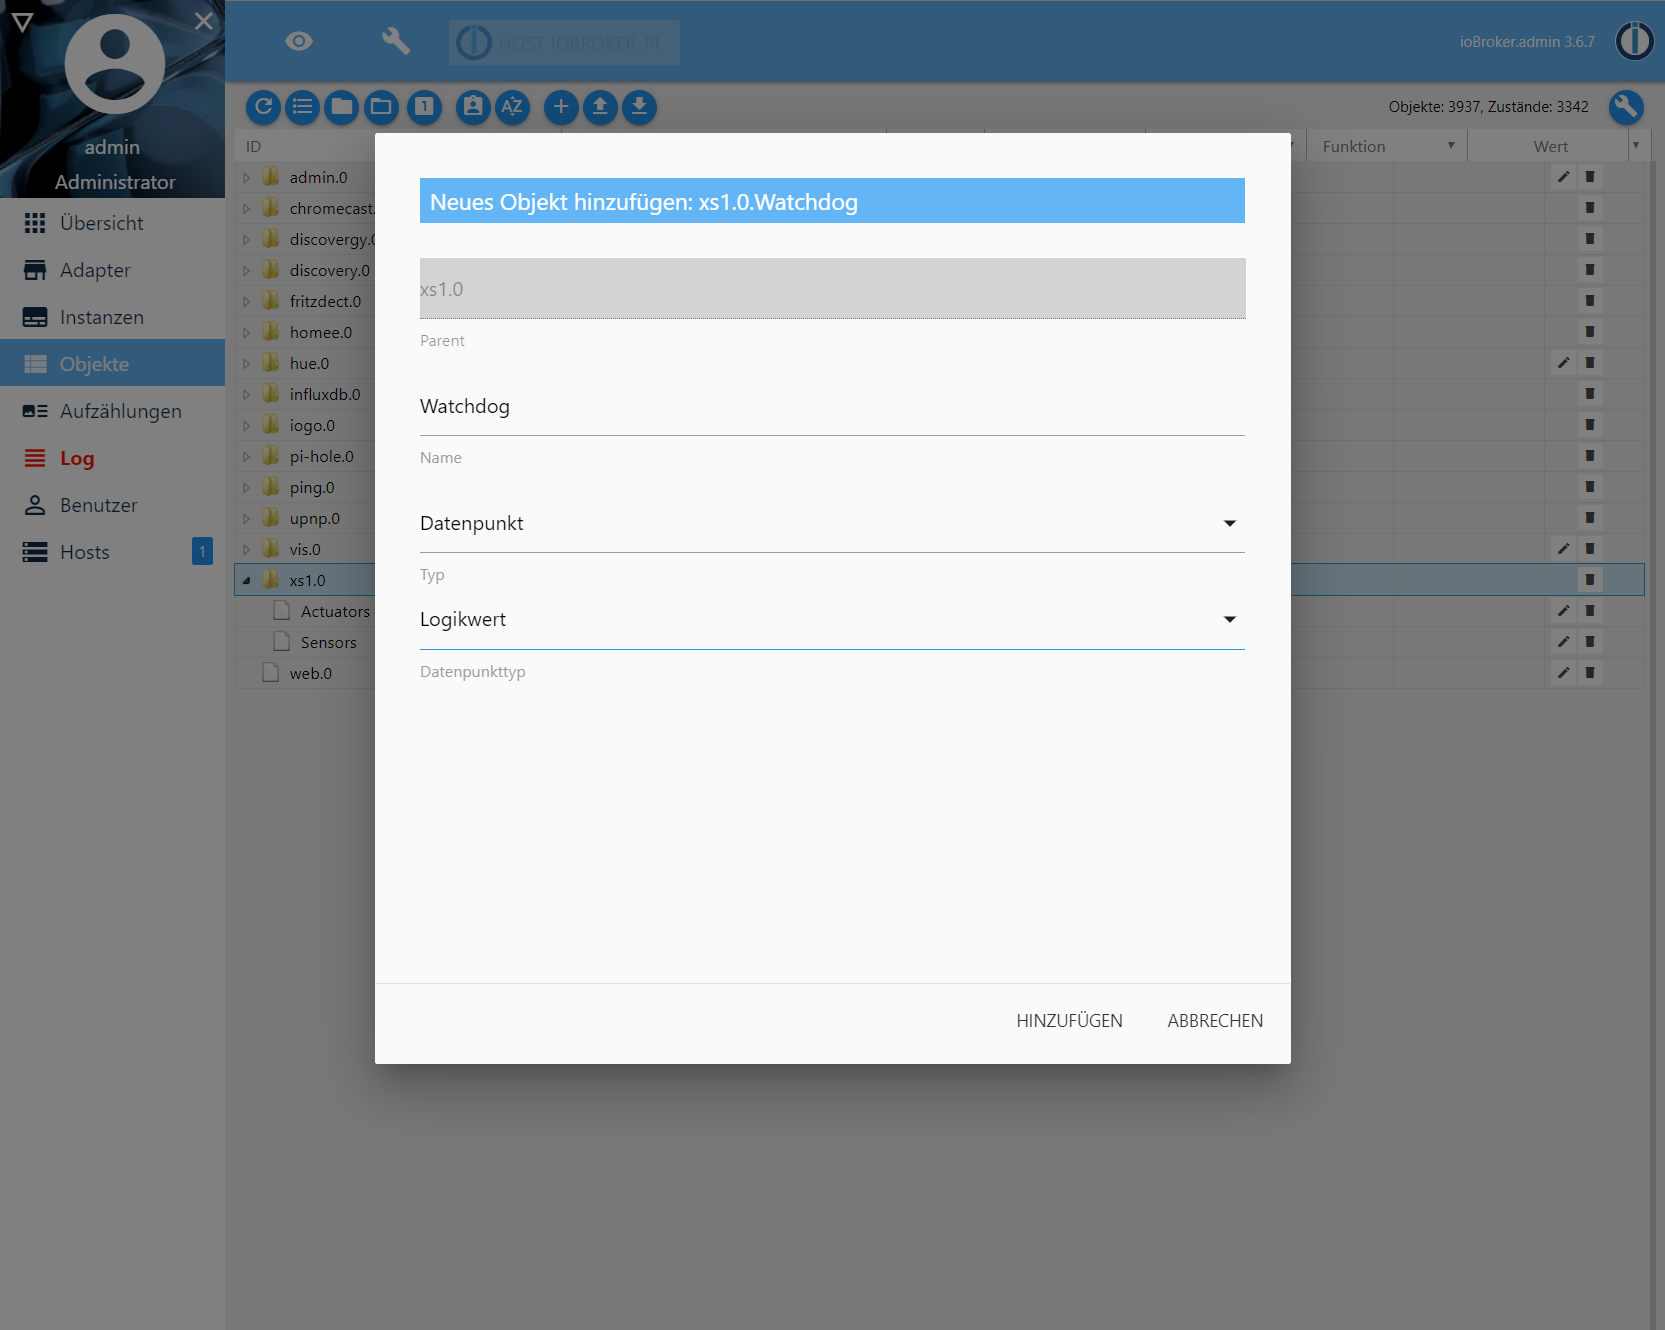Select the ping.0 tree row
The height and width of the screenshot is (1330, 1665).
(312, 487)
